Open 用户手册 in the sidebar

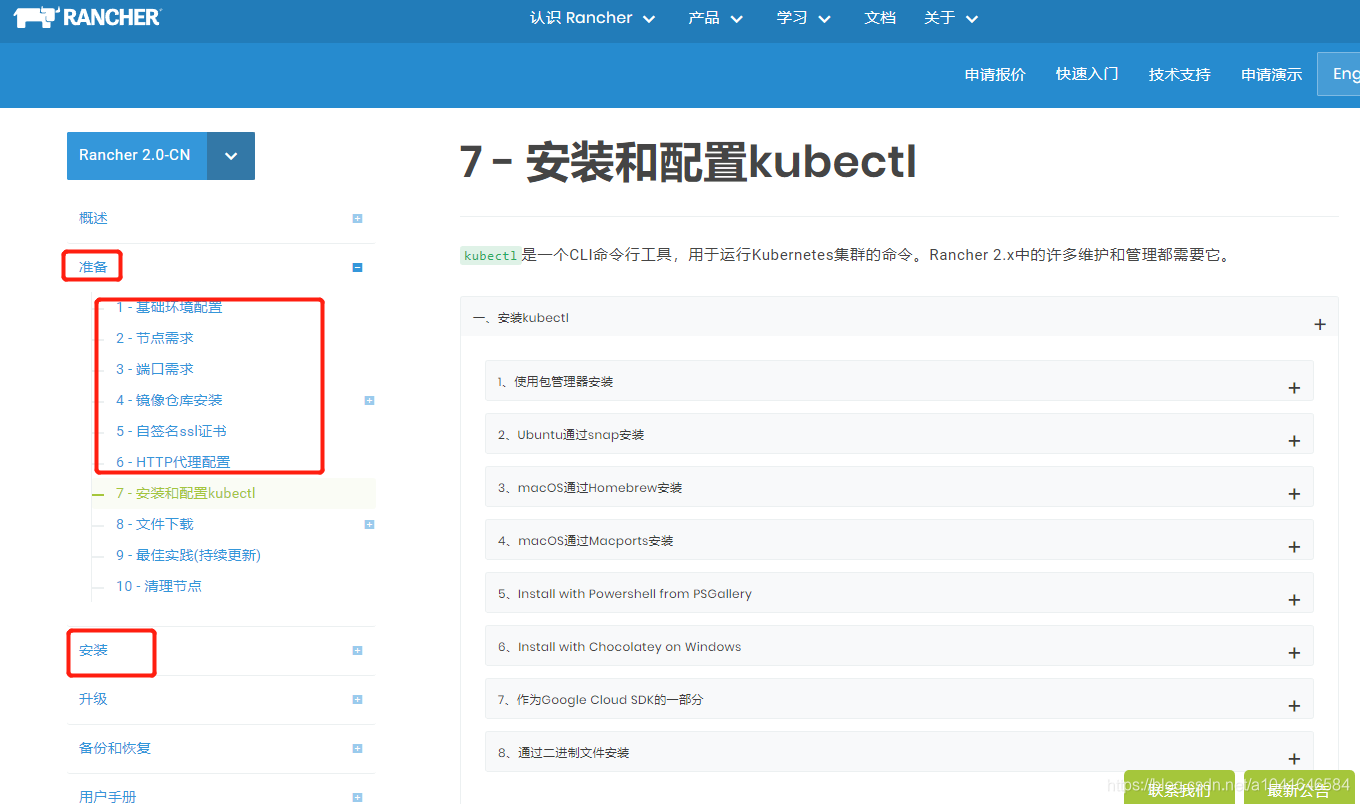pos(108,796)
